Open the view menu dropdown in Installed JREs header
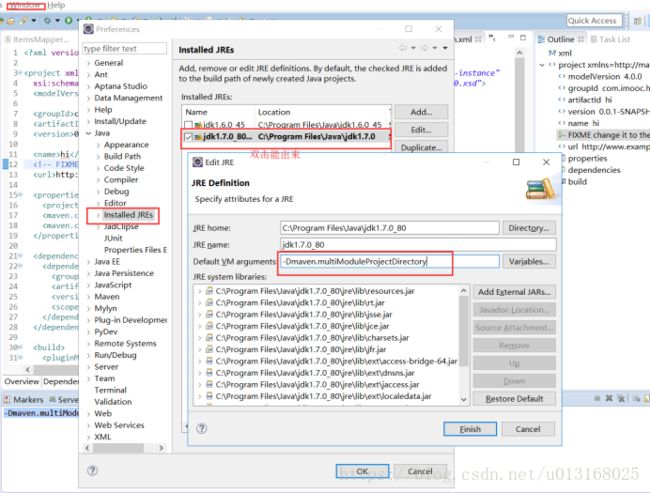650x493 pixels. coord(445,48)
